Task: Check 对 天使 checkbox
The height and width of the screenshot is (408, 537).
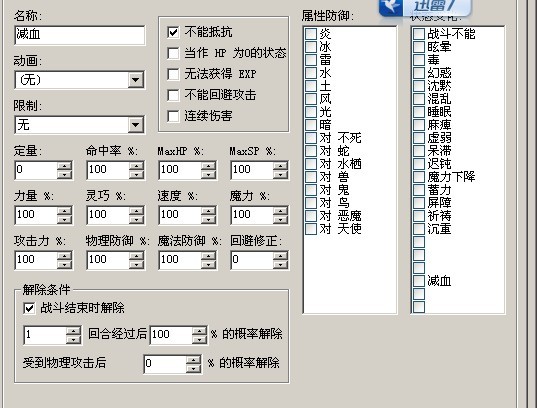Action: coord(311,229)
